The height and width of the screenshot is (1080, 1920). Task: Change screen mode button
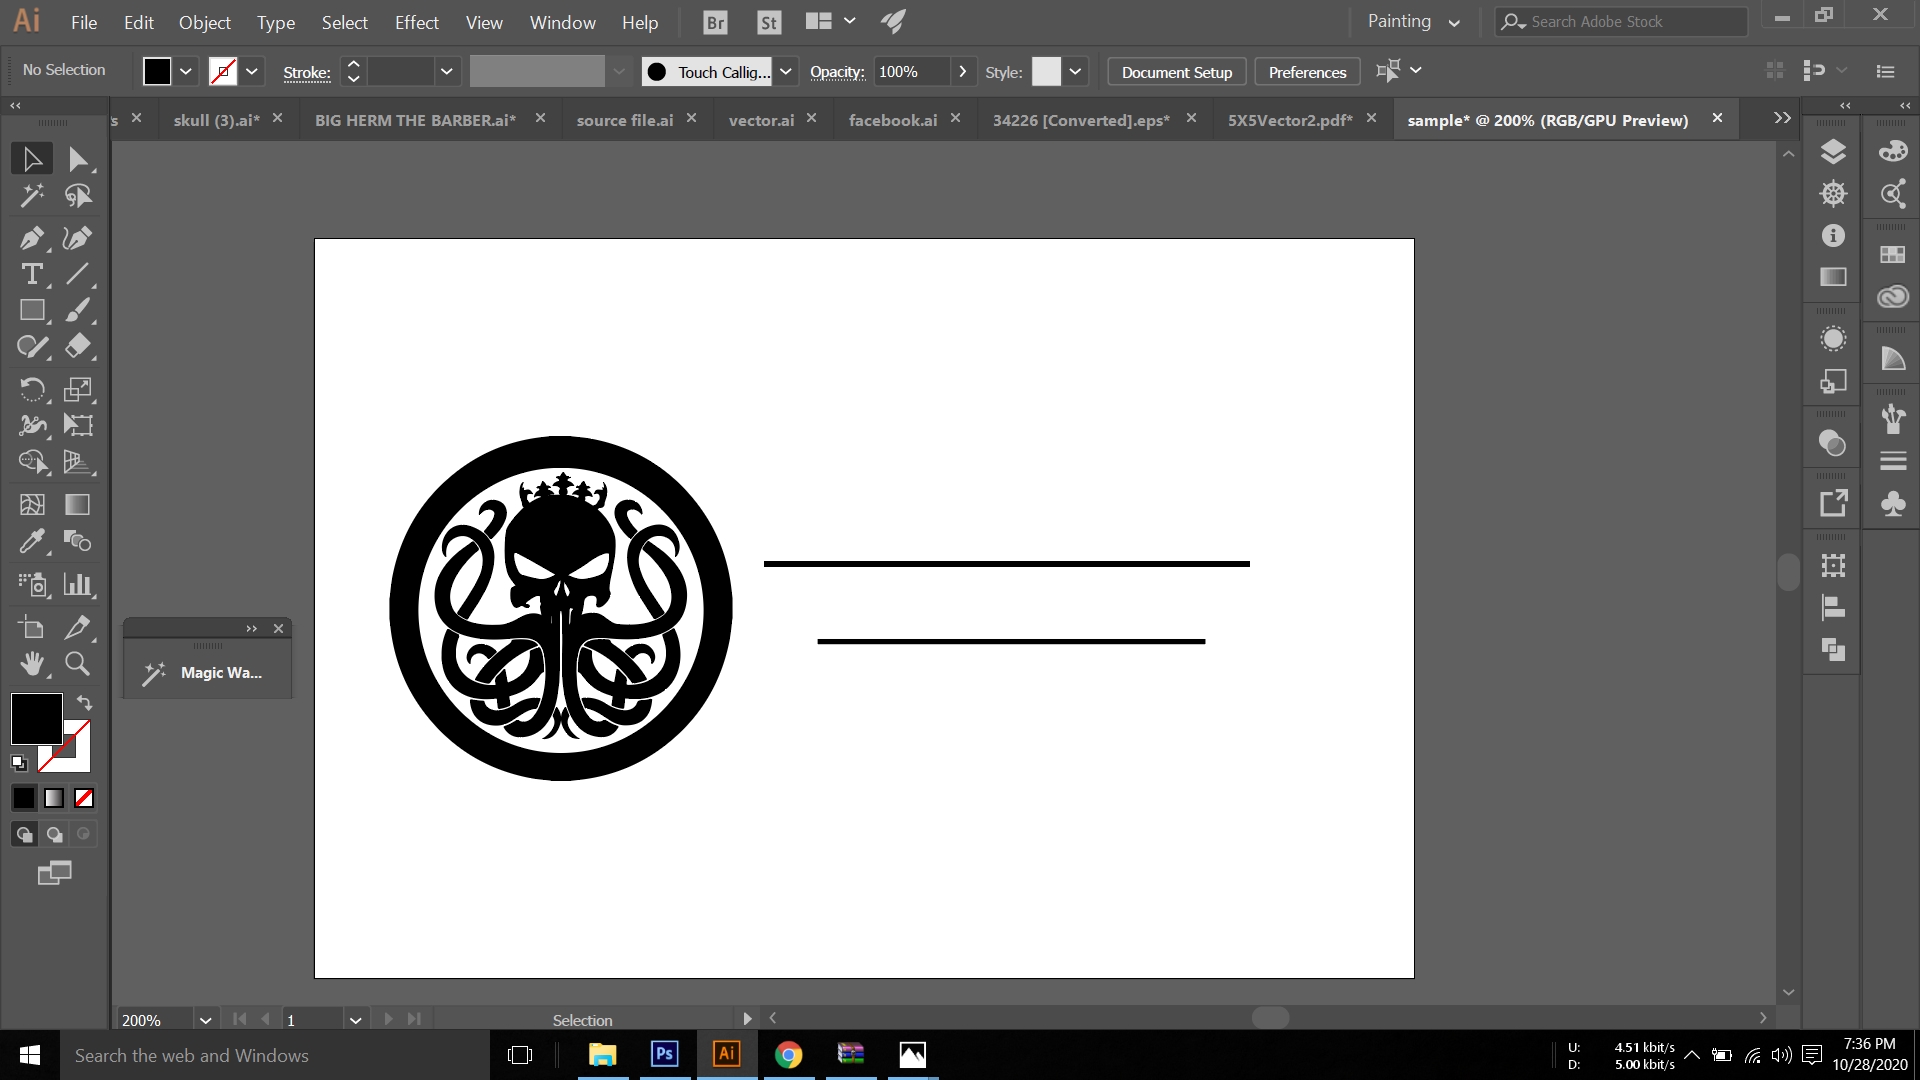54,873
